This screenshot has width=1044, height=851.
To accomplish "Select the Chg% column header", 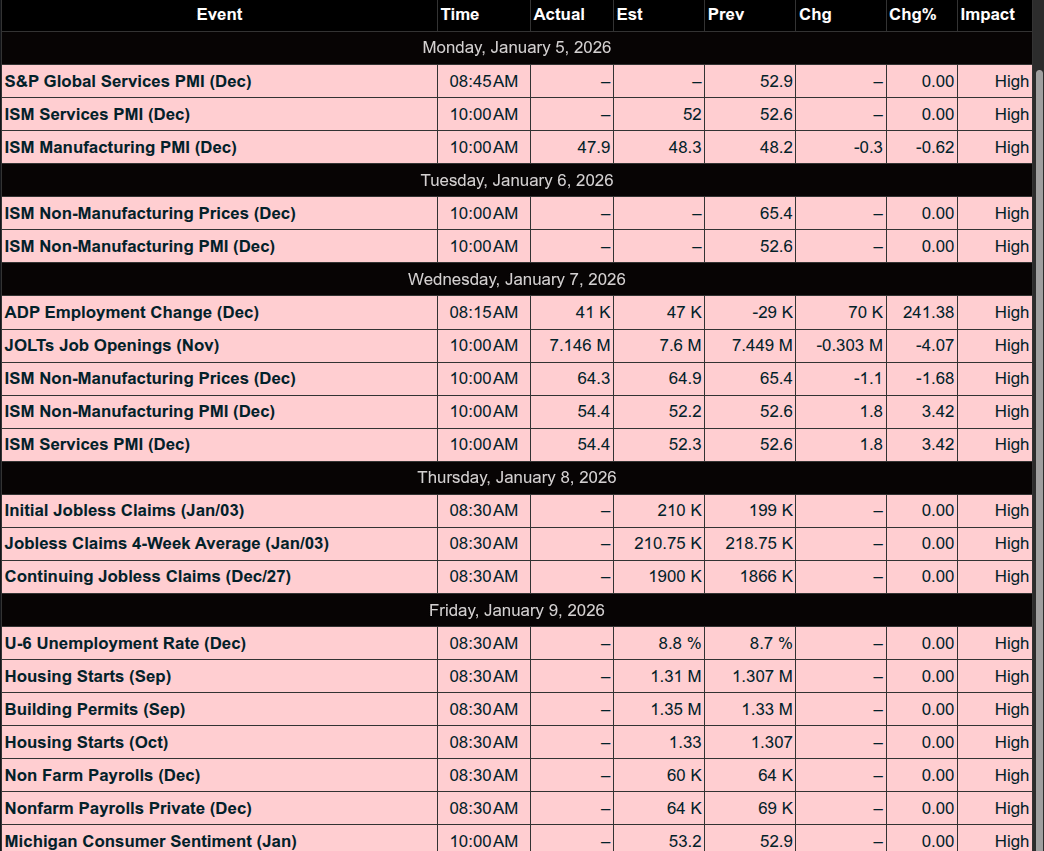I will point(911,14).
